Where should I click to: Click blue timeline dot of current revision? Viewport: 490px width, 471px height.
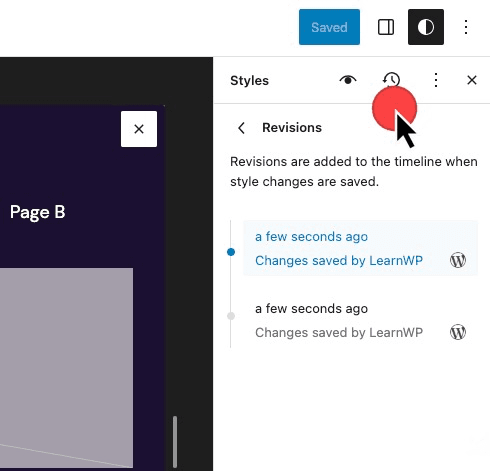click(231, 252)
